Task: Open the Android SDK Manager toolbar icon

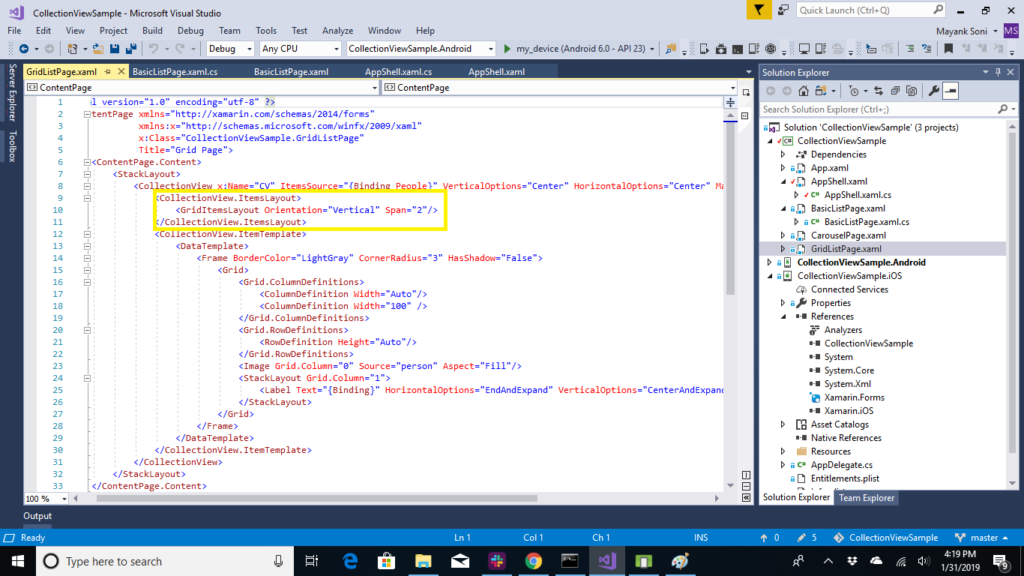Action: 721,49
